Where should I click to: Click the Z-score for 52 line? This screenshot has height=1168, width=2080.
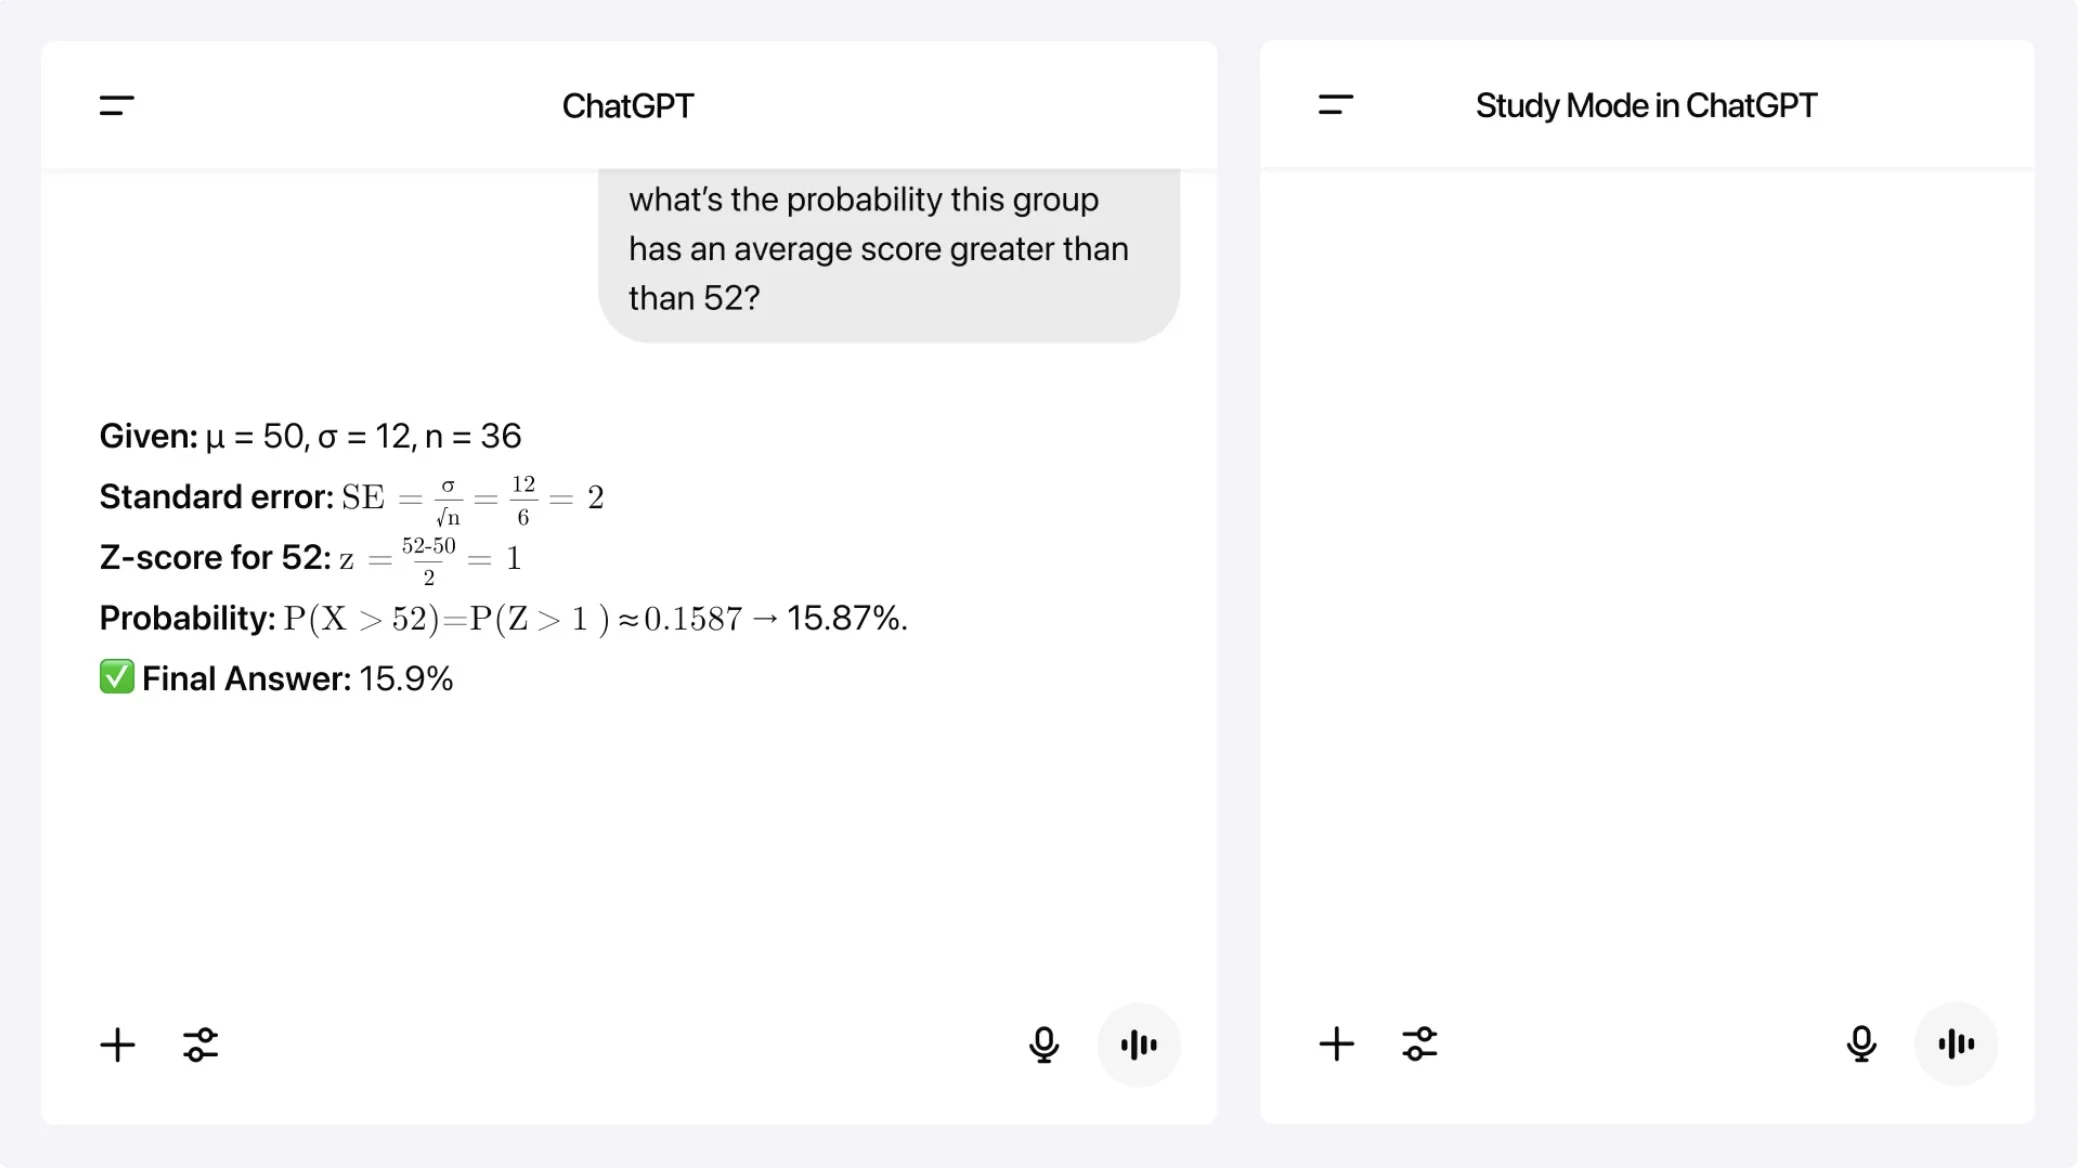click(x=311, y=559)
